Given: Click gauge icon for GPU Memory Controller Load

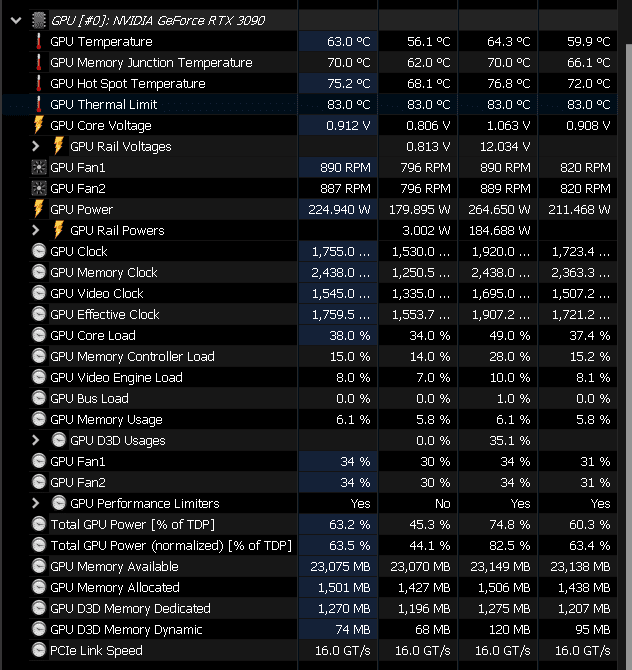Looking at the screenshot, I should [x=39, y=356].
